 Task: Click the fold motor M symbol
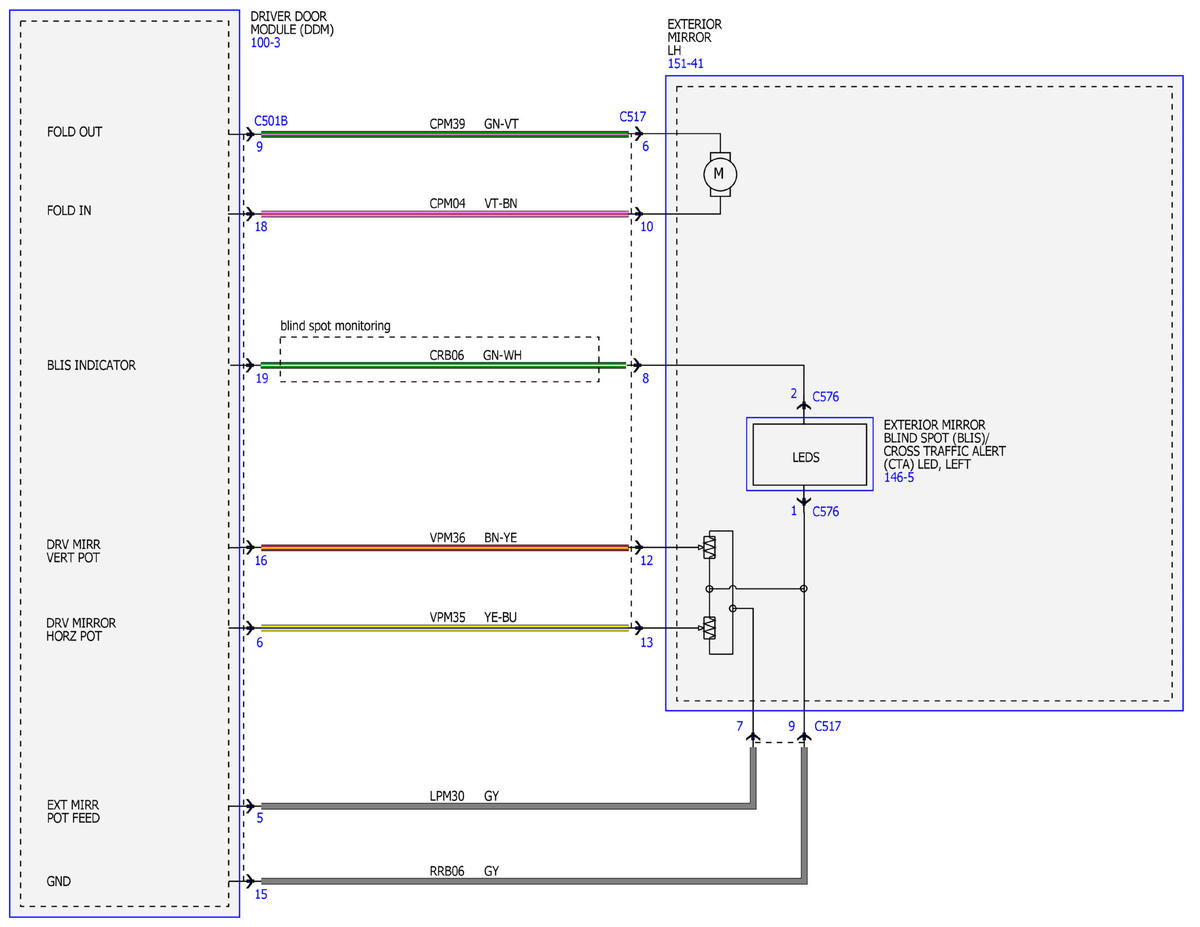(720, 174)
